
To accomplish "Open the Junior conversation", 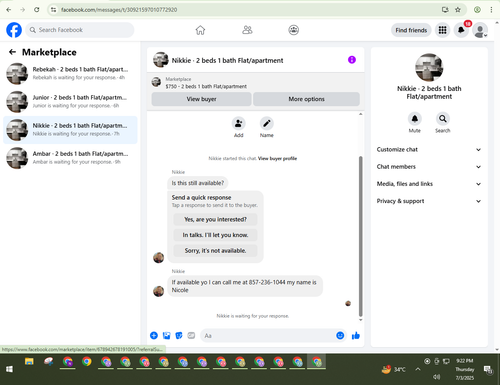I will (70, 102).
